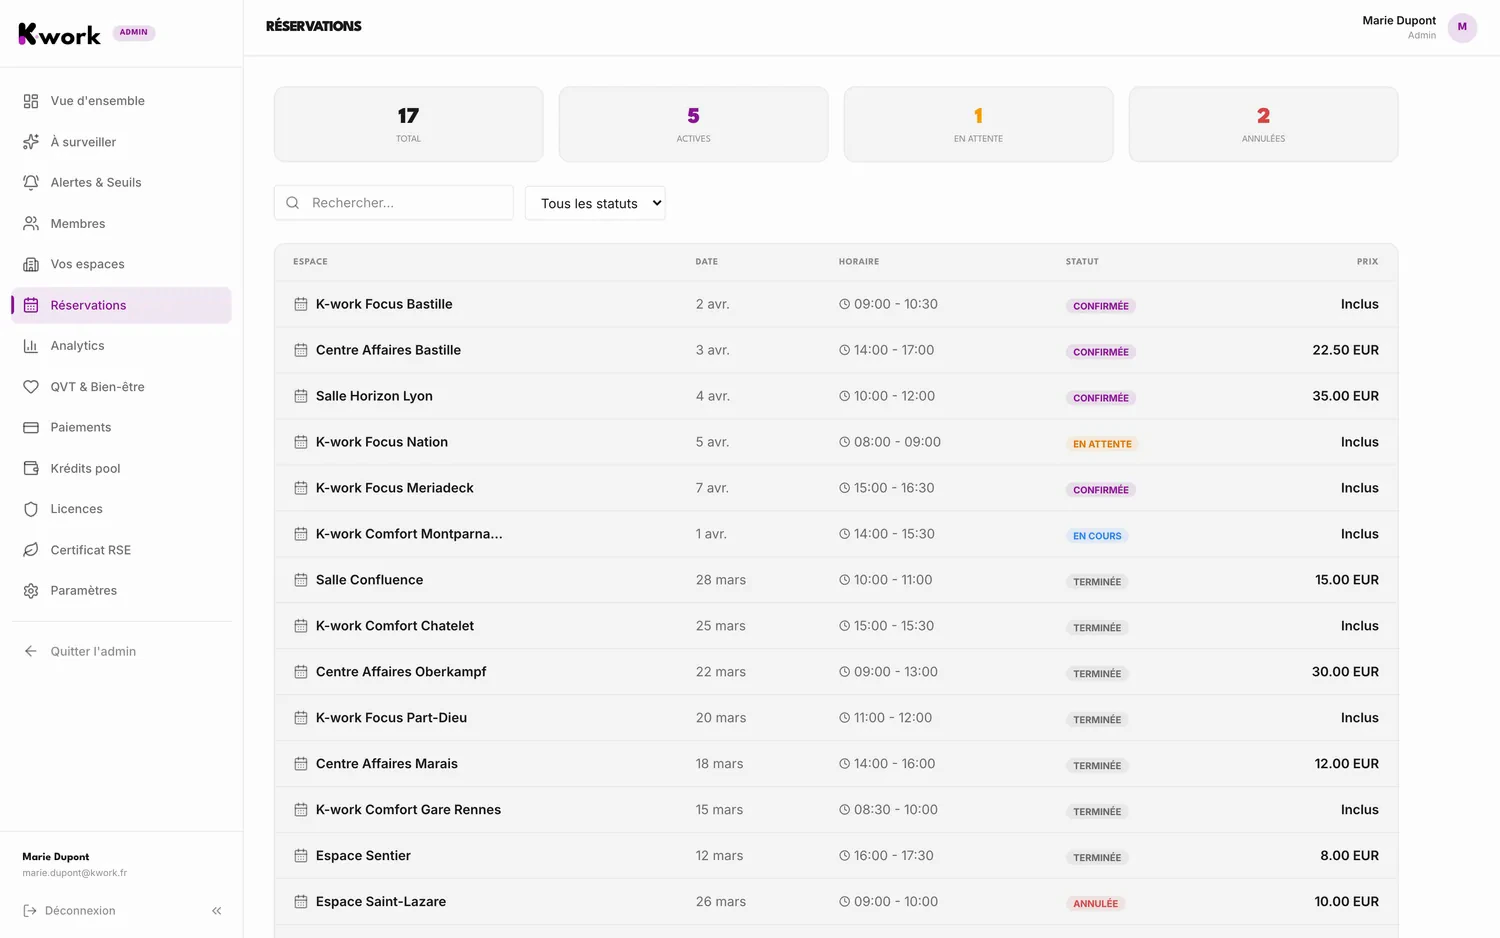Click the ESPACE column header
This screenshot has width=1500, height=938.
tap(310, 262)
